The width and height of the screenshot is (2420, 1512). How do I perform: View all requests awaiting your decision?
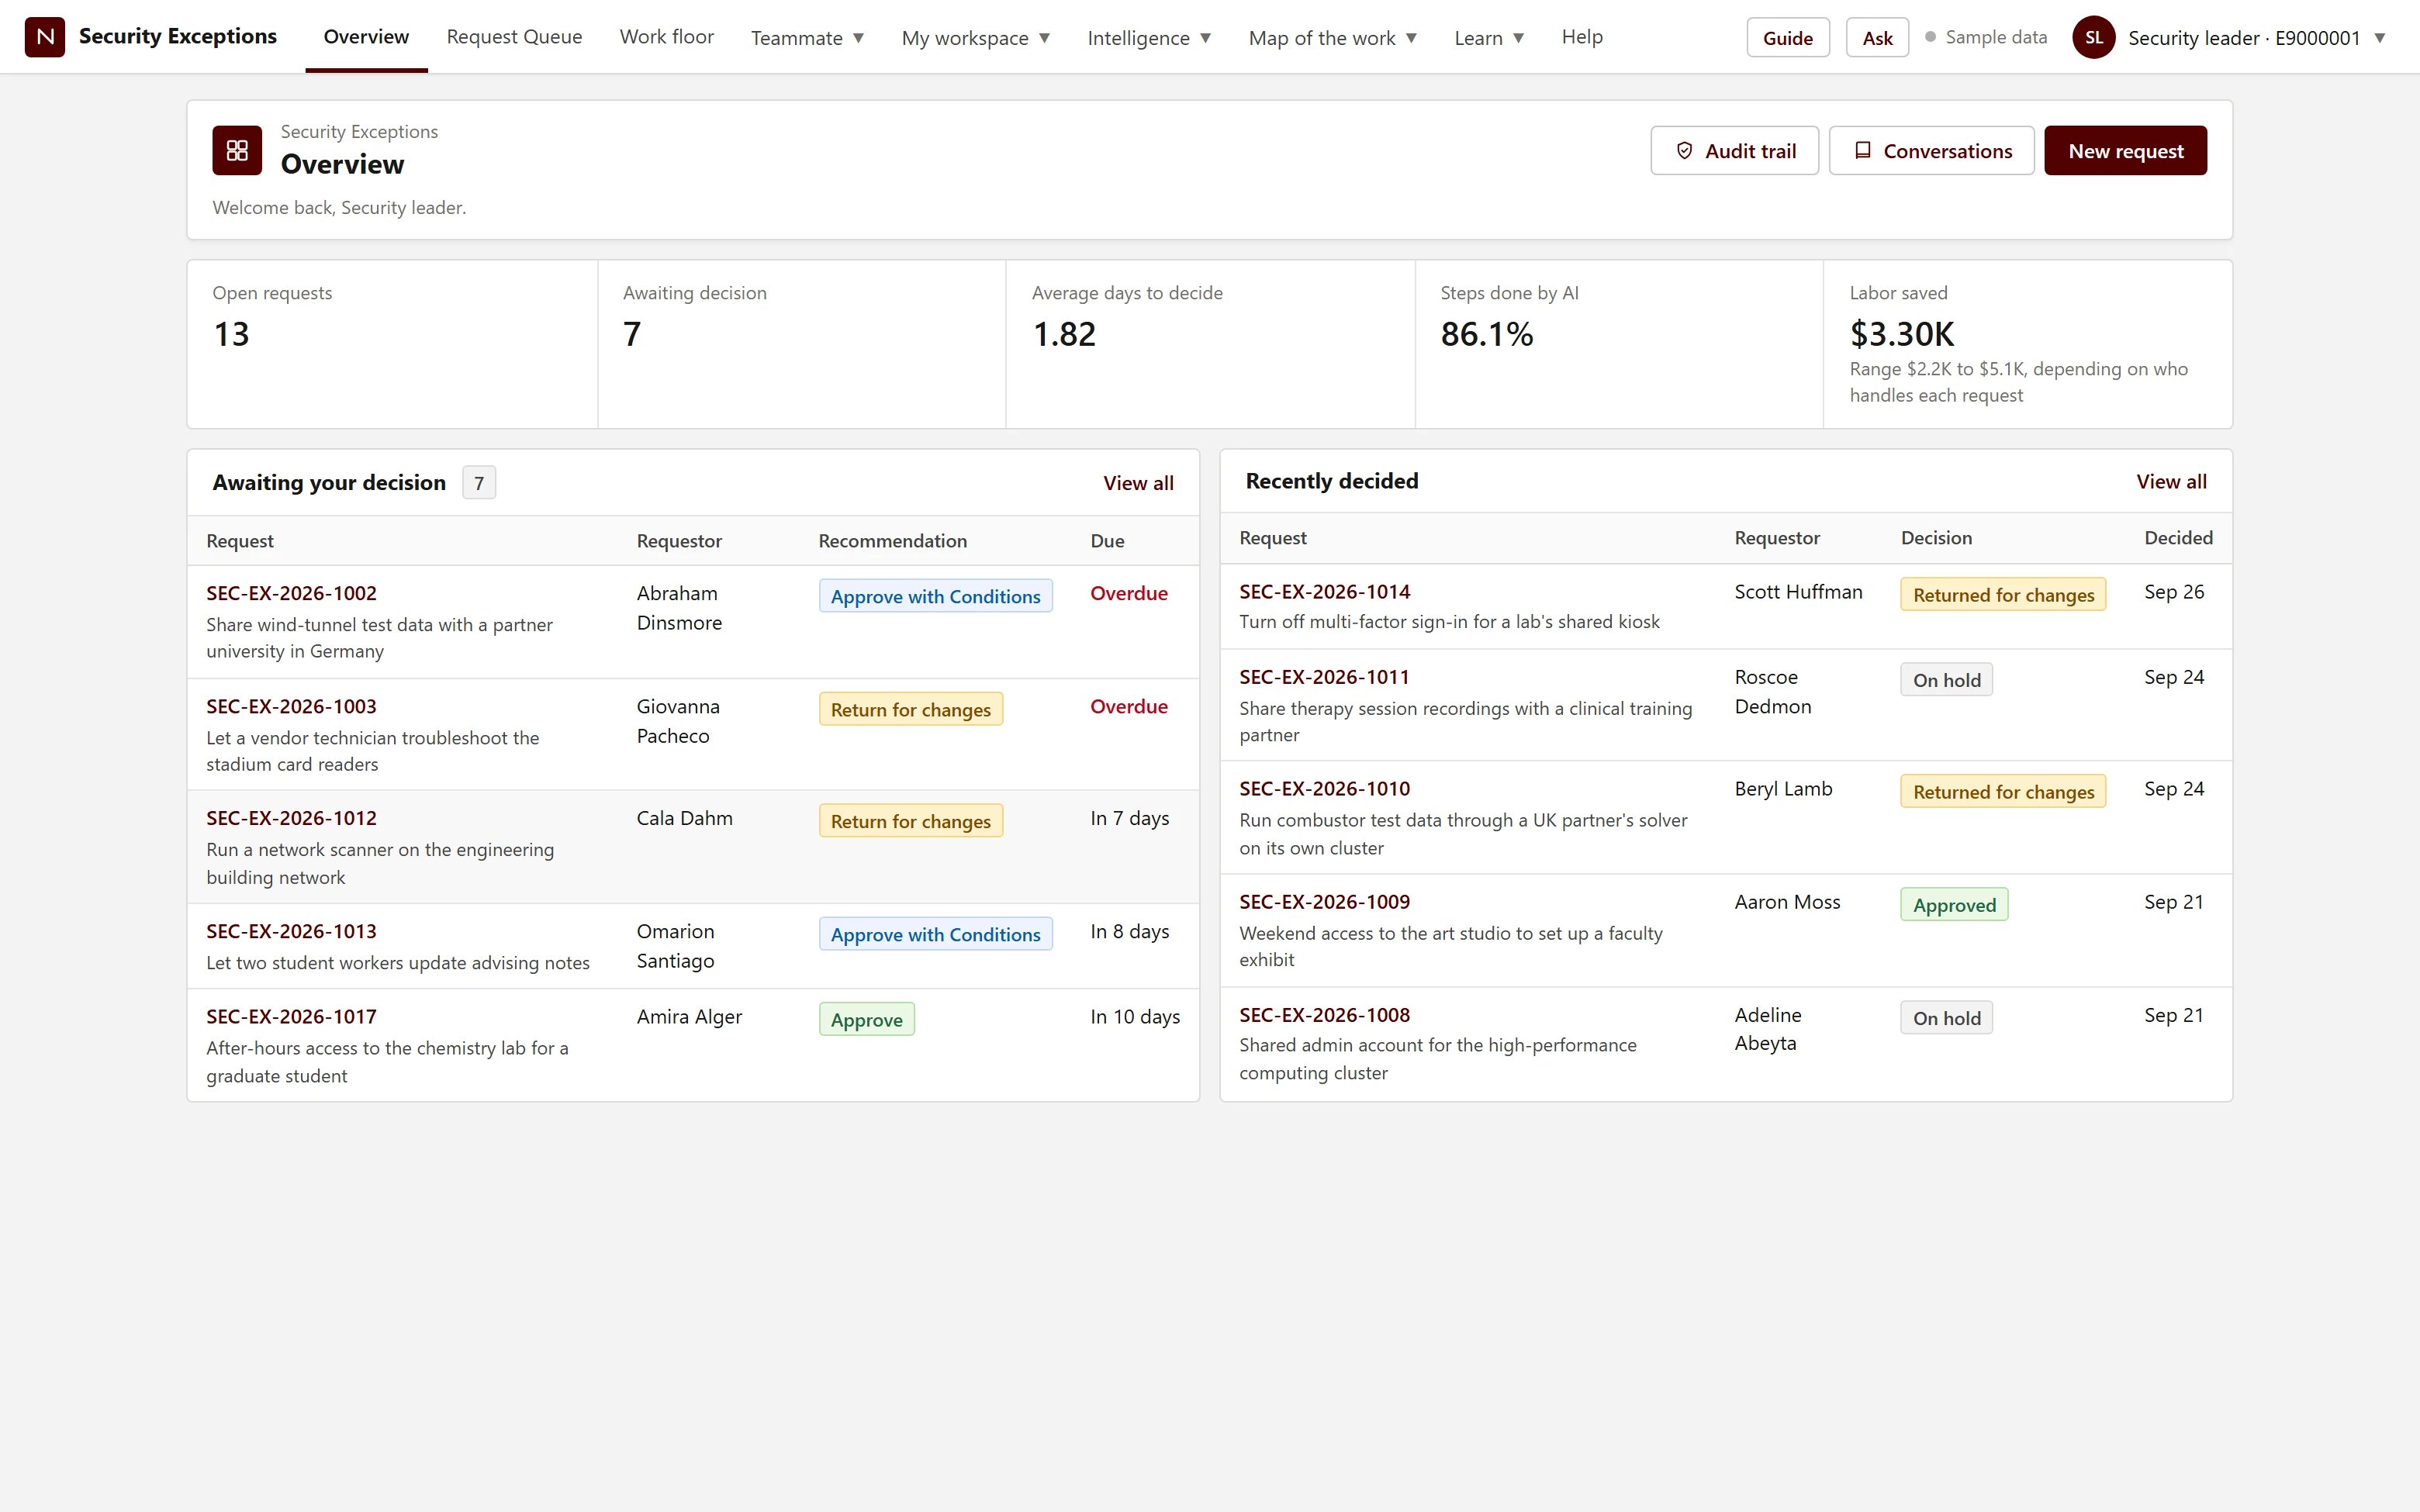click(x=1138, y=483)
